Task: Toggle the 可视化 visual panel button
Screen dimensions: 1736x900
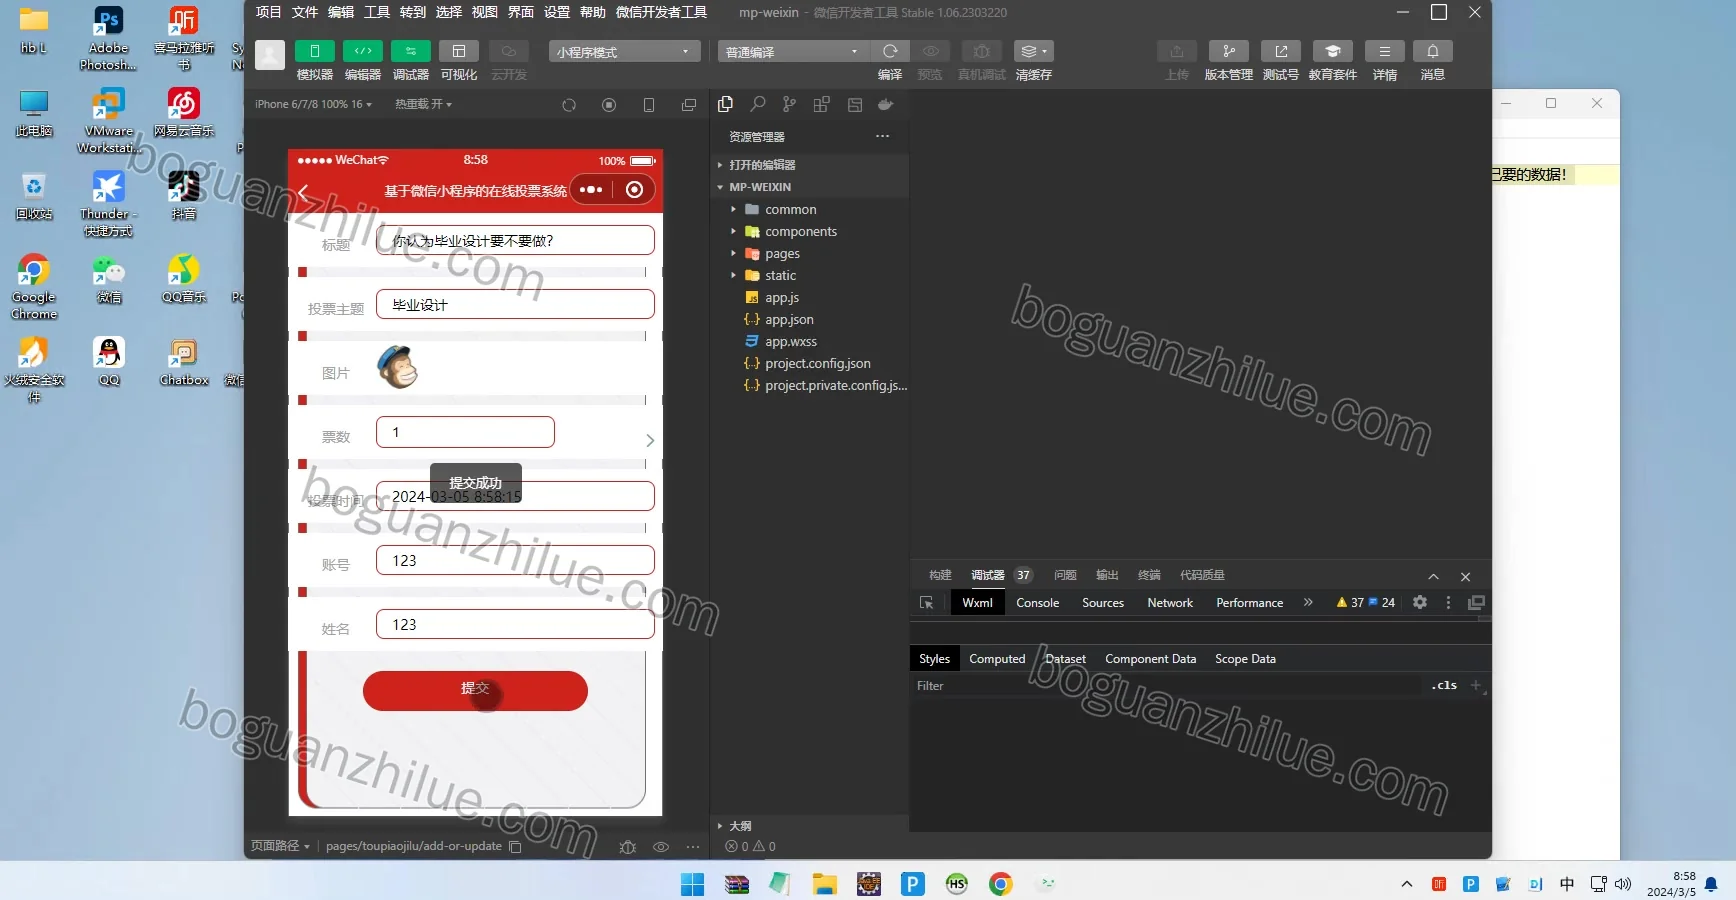Action: pyautogui.click(x=459, y=51)
